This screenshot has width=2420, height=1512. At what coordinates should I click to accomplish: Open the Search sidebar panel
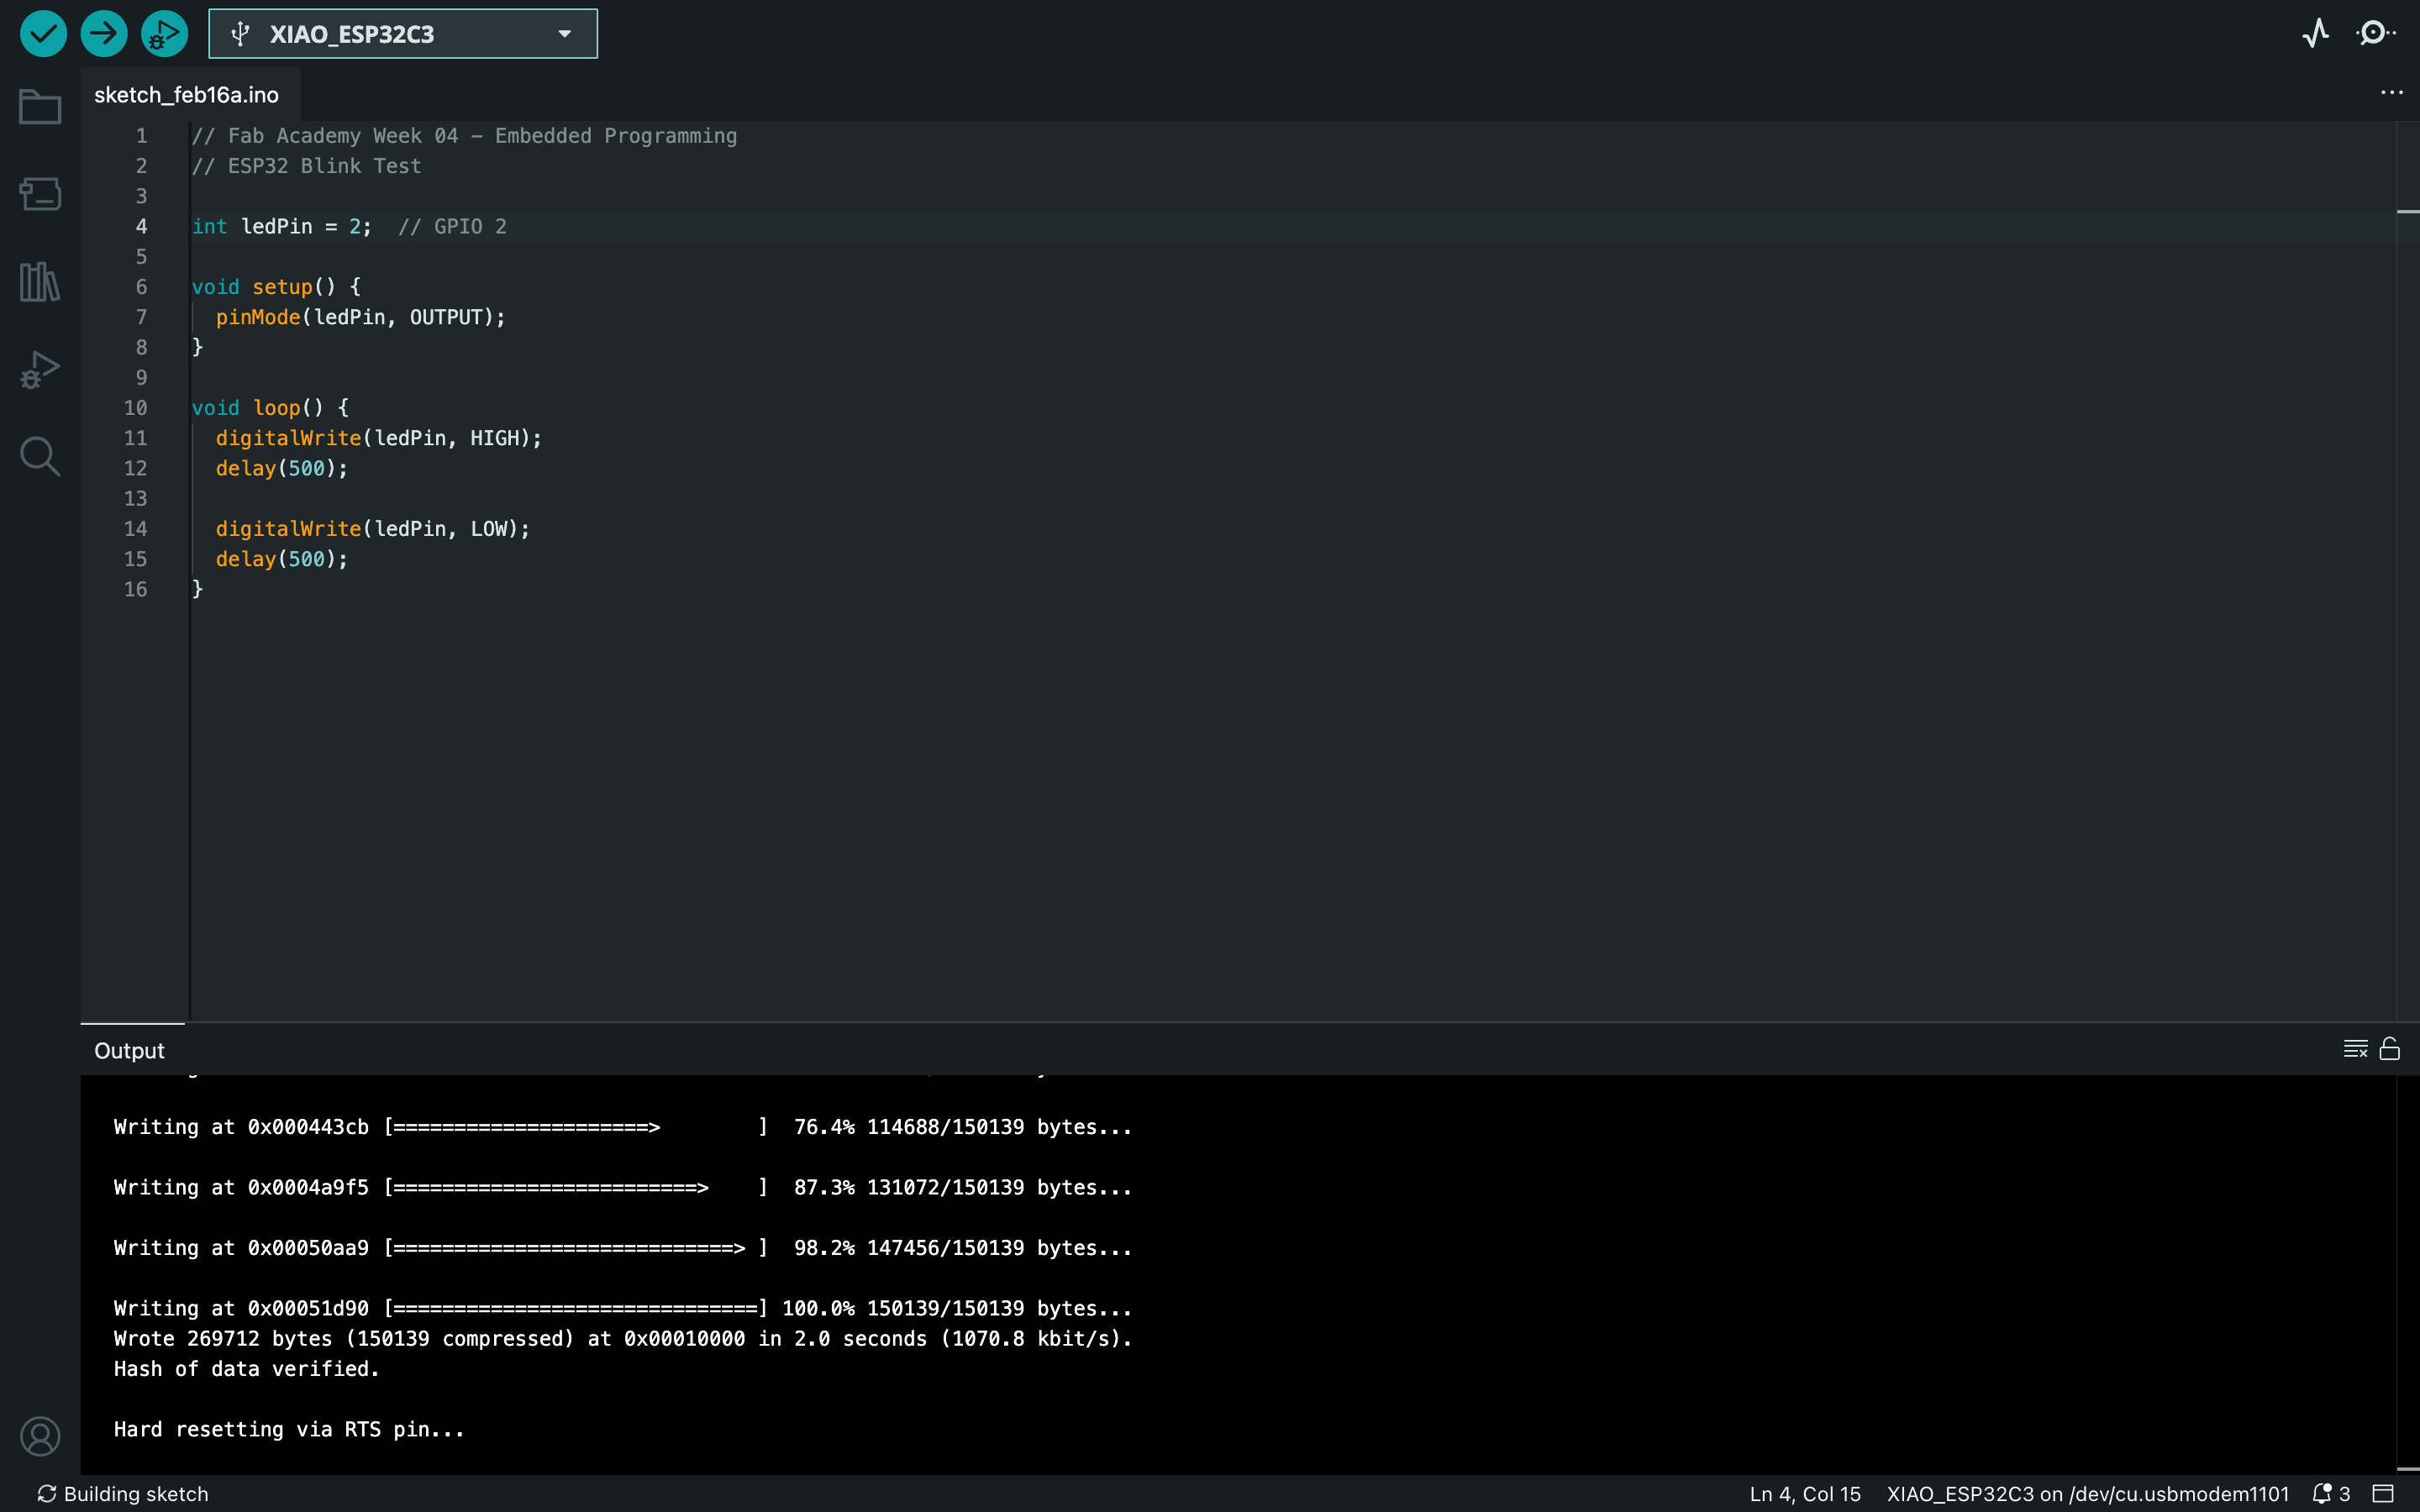(40, 457)
